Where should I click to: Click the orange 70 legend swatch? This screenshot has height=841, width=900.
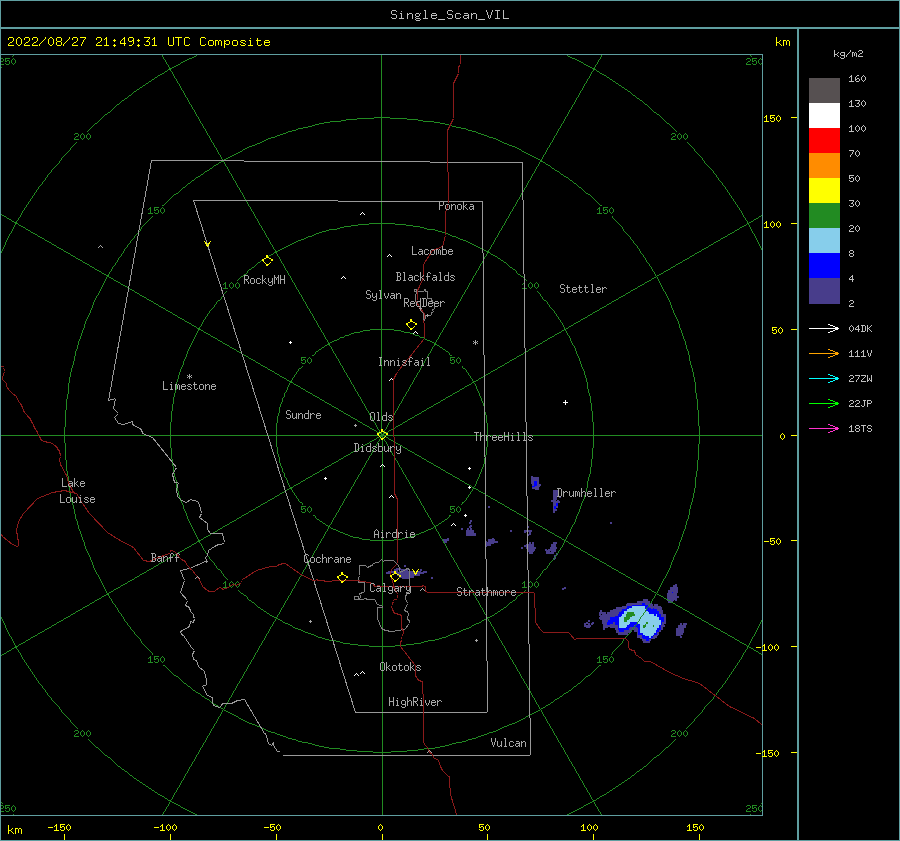pos(824,165)
